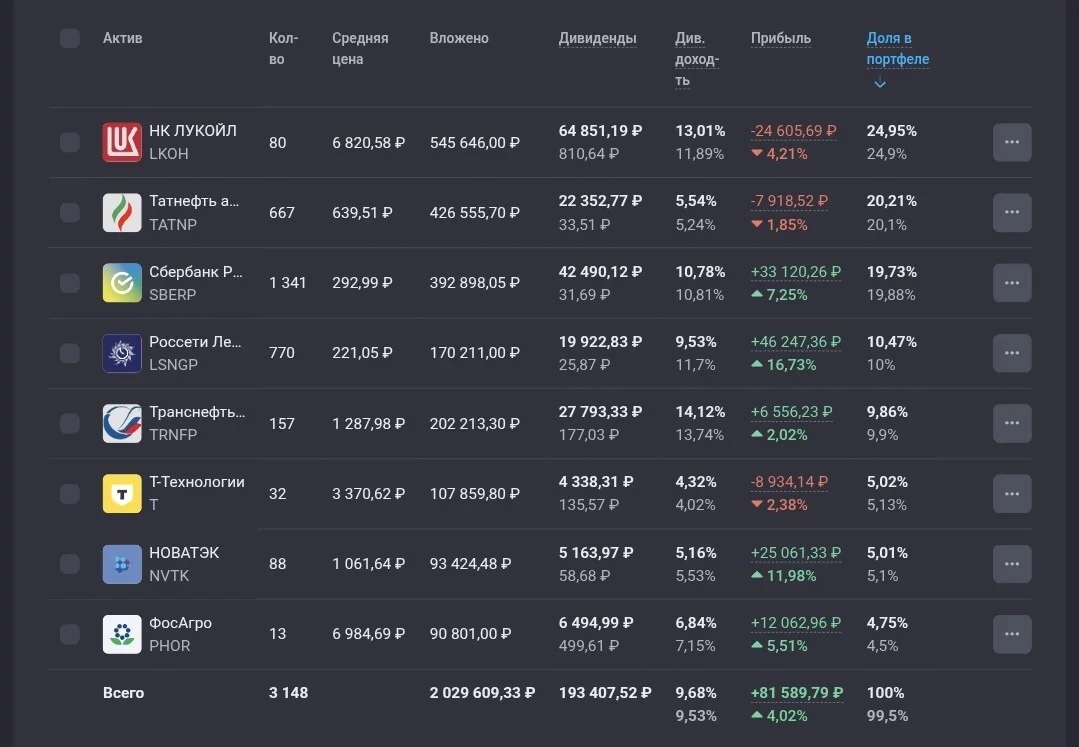Click the Т-Технологии asset name
The height and width of the screenshot is (747, 1079).
click(x=197, y=481)
